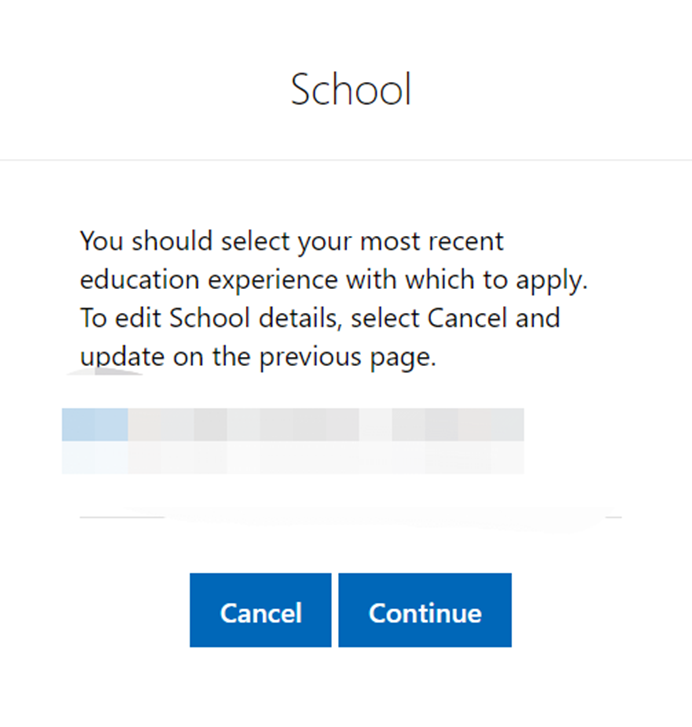Image resolution: width=692 pixels, height=727 pixels.
Task: Click the "To edit" sentence start
Action: point(110,319)
